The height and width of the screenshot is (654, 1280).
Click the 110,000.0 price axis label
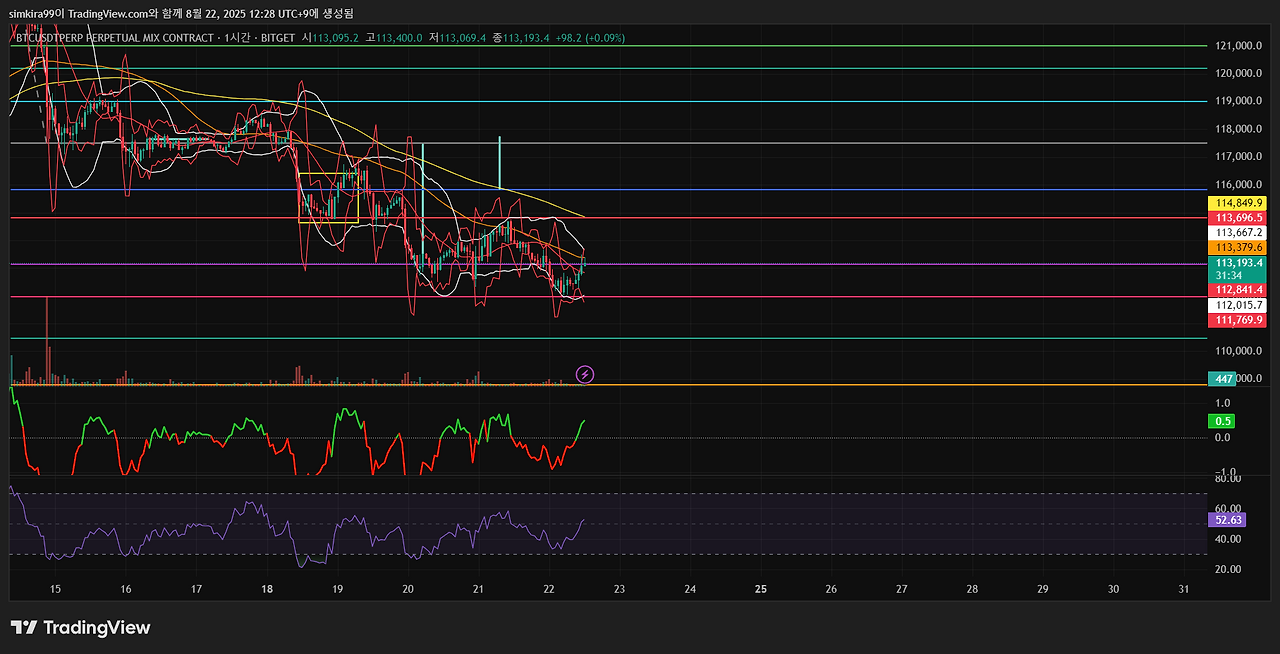(x=1240, y=351)
